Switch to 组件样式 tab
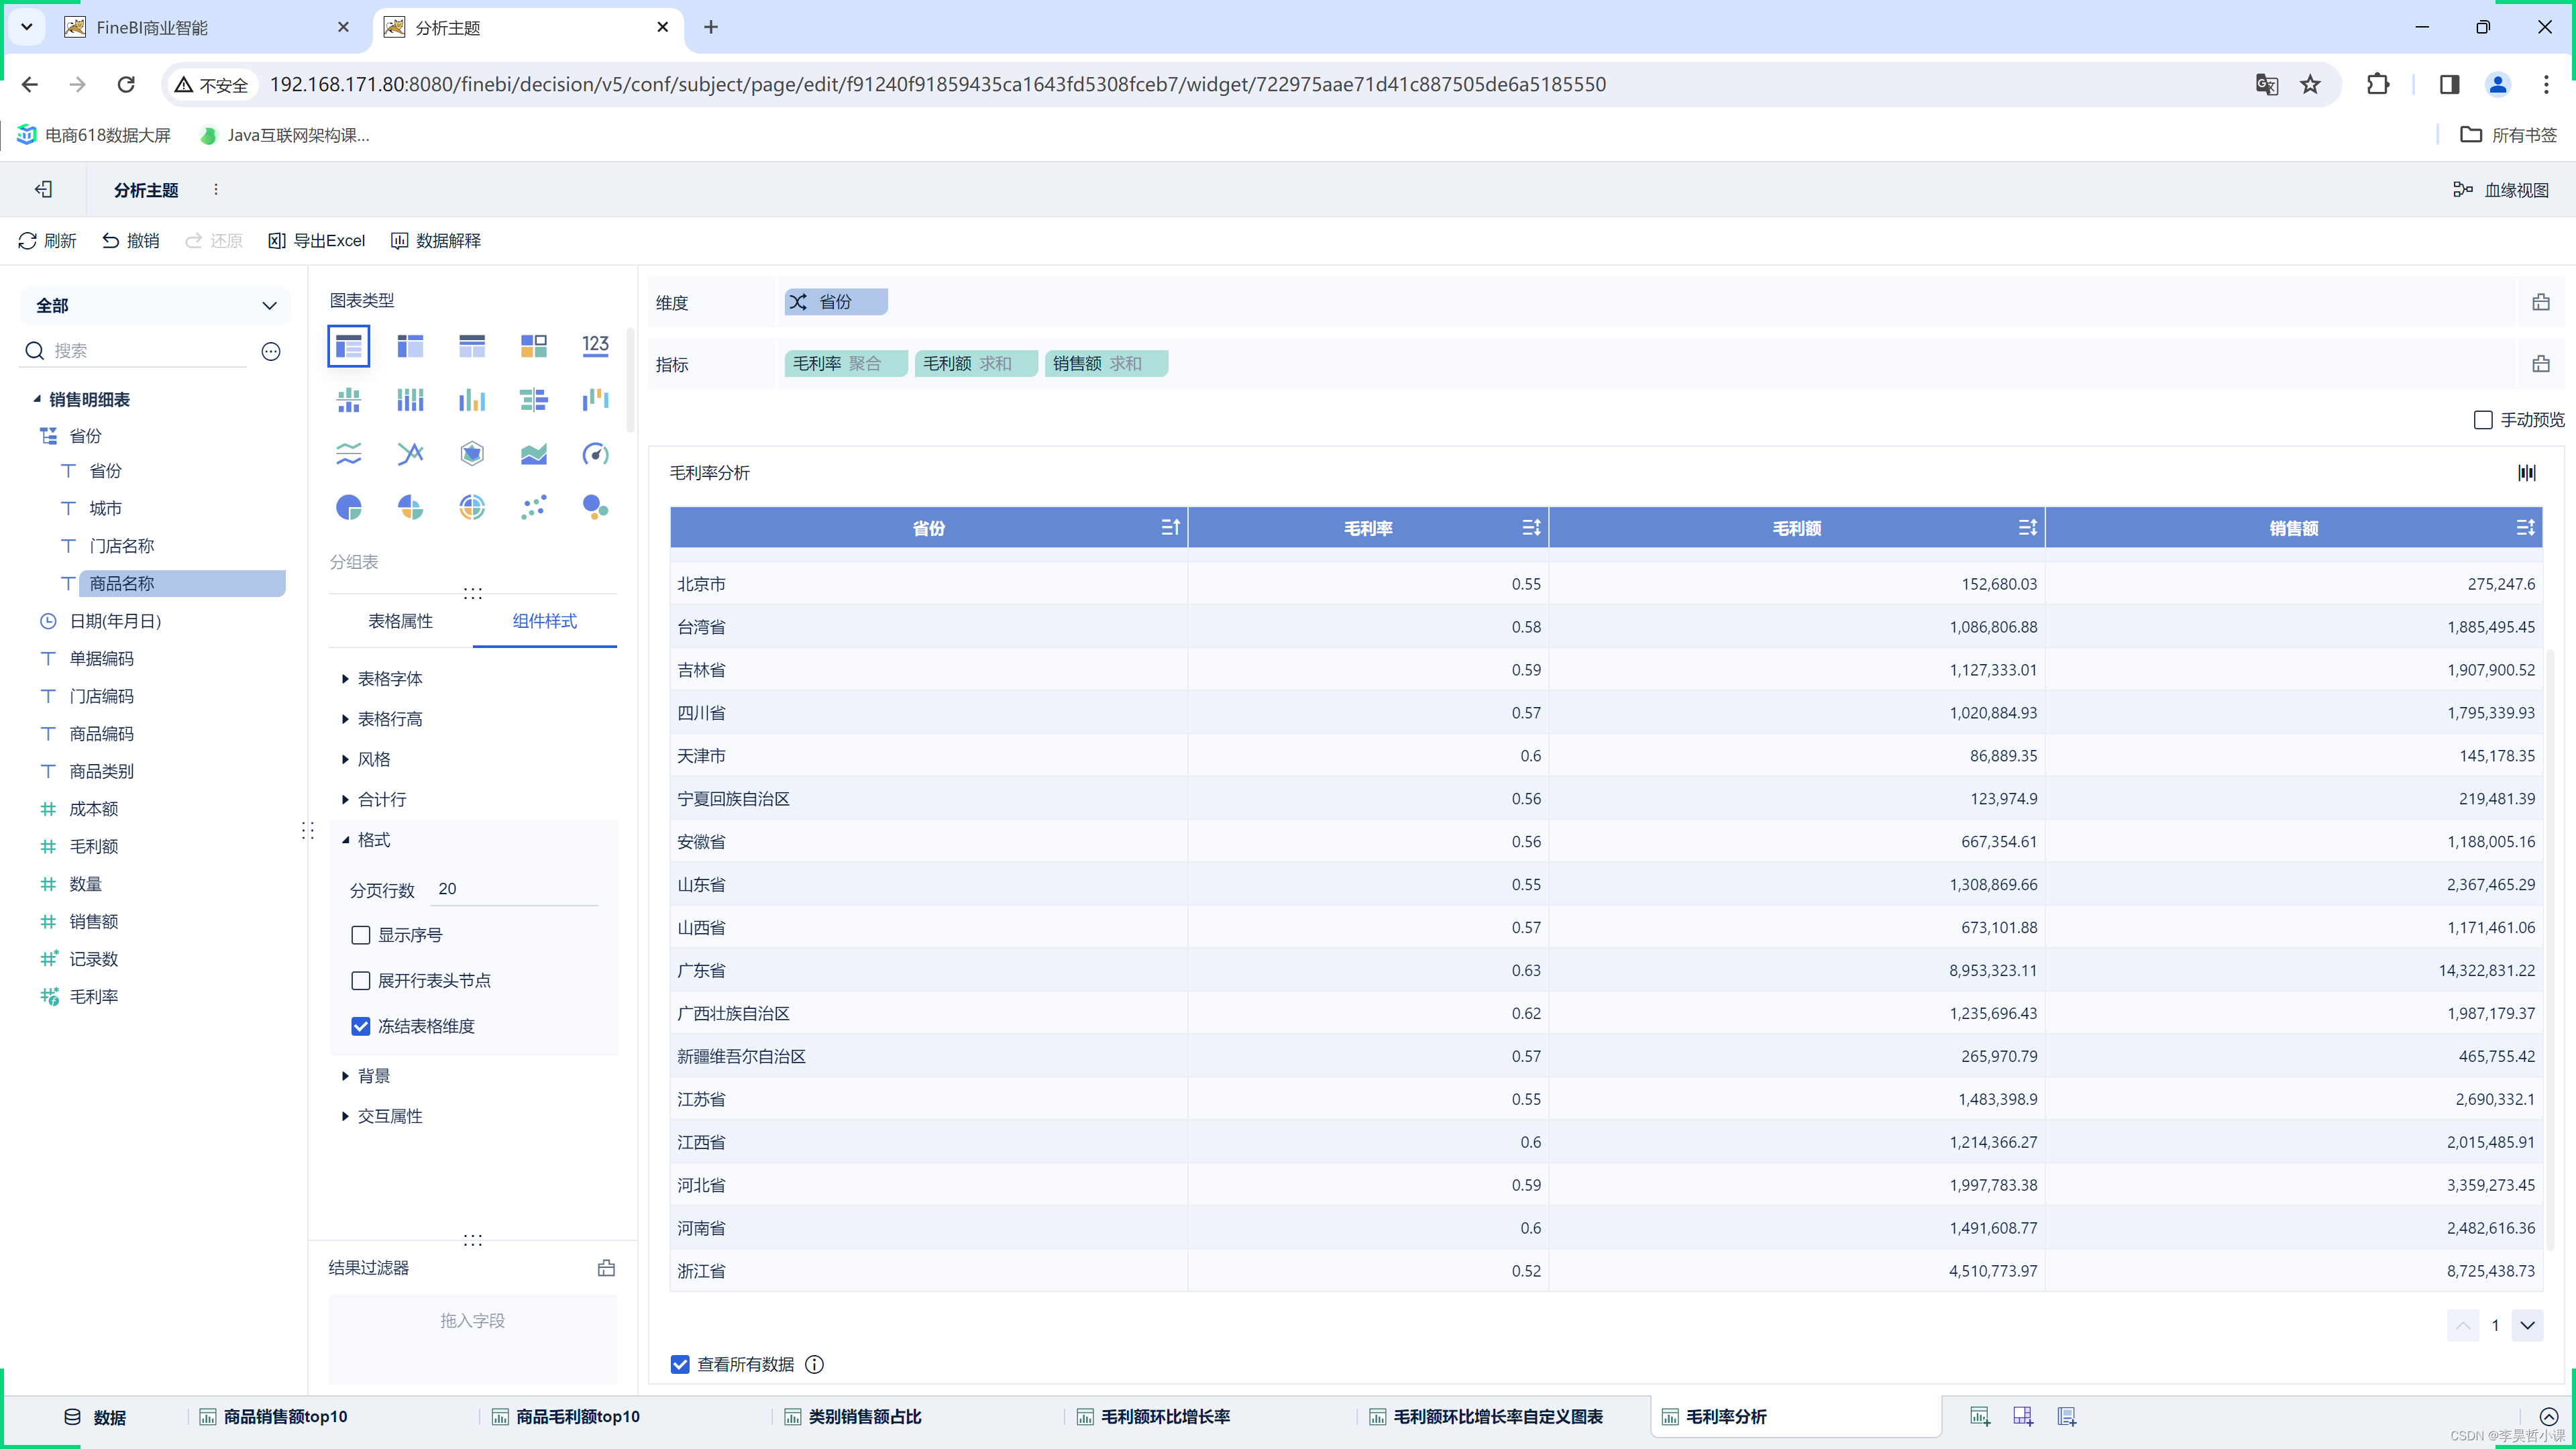This screenshot has width=2576, height=1449. (544, 621)
